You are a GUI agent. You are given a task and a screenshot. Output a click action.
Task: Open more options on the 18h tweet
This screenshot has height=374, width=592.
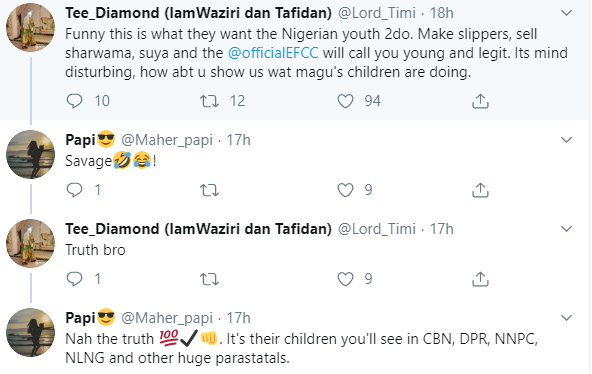pyautogui.click(x=566, y=13)
